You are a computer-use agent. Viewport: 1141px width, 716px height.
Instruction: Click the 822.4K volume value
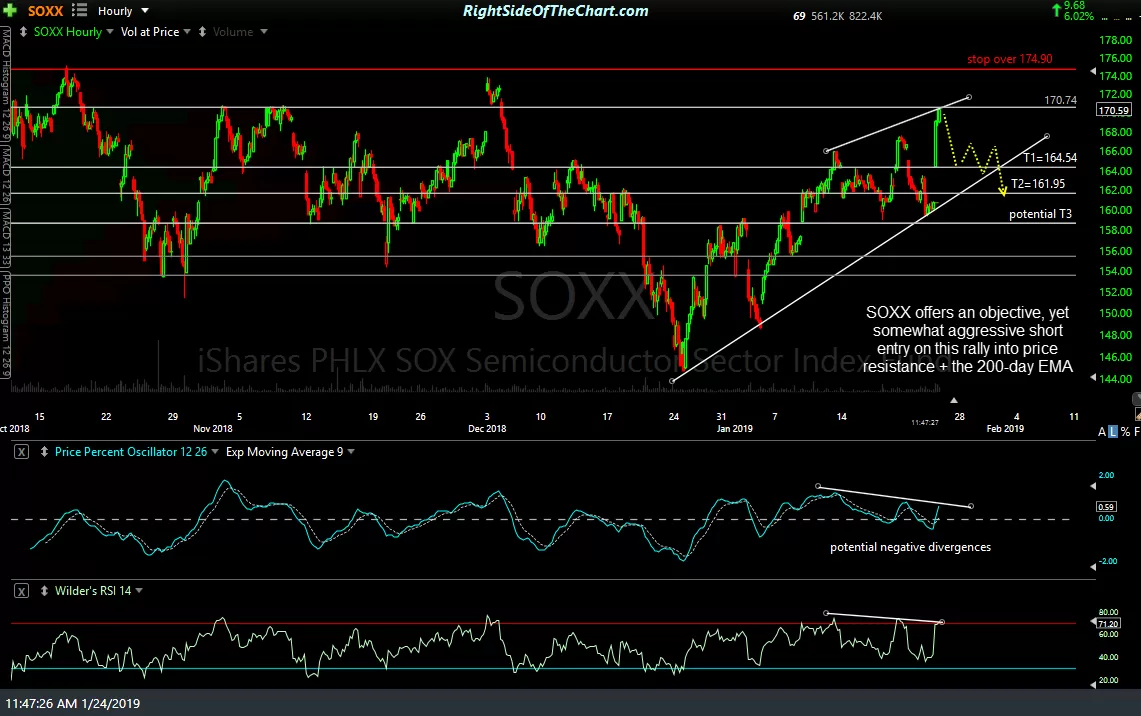click(865, 16)
